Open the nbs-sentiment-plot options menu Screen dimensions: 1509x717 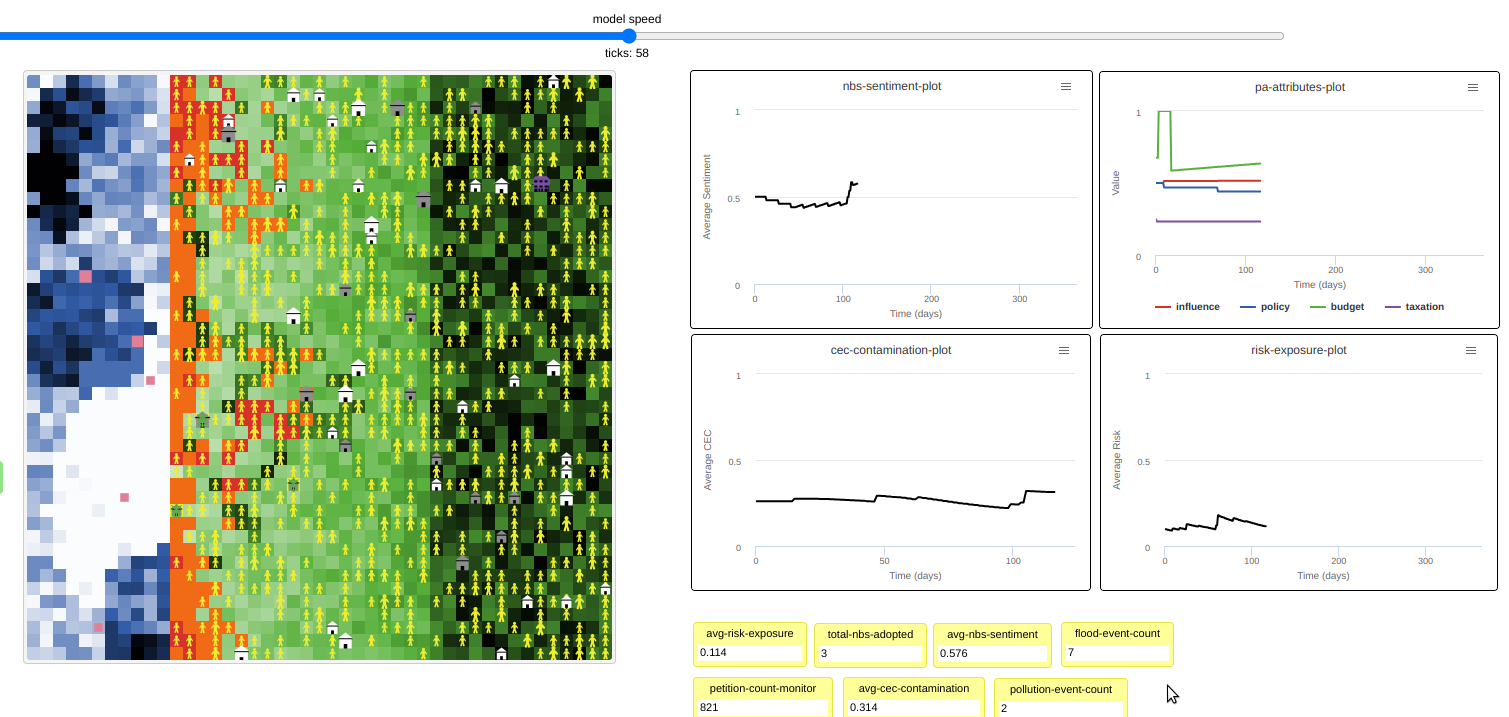click(1065, 86)
